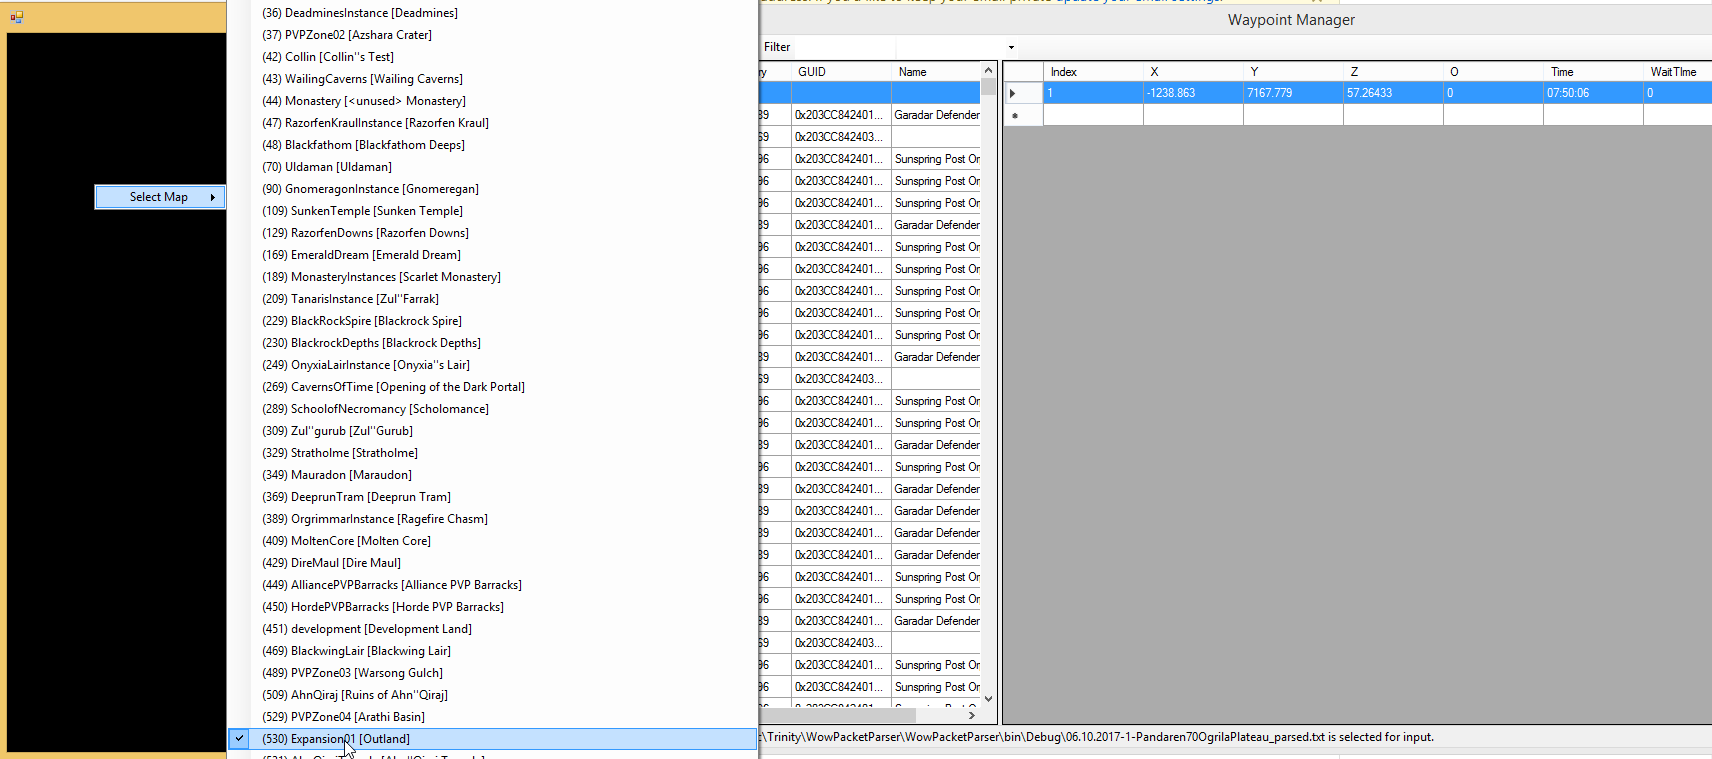Image resolution: width=1712 pixels, height=759 pixels.
Task: Click the application icon in the title bar
Action: coord(16,17)
